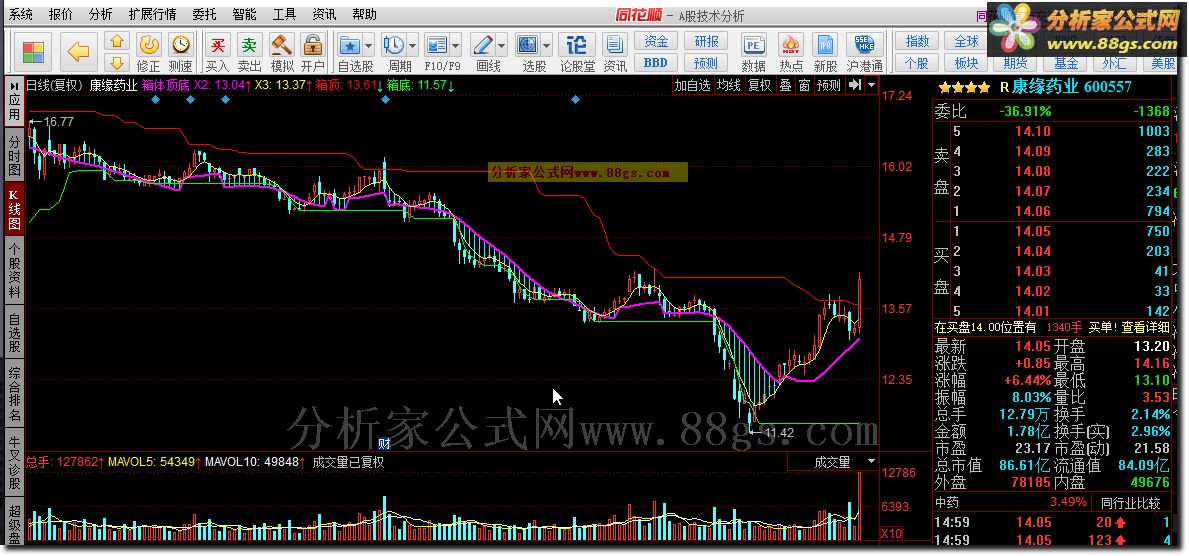Open the 自选股 star folder icon

click(x=350, y=45)
